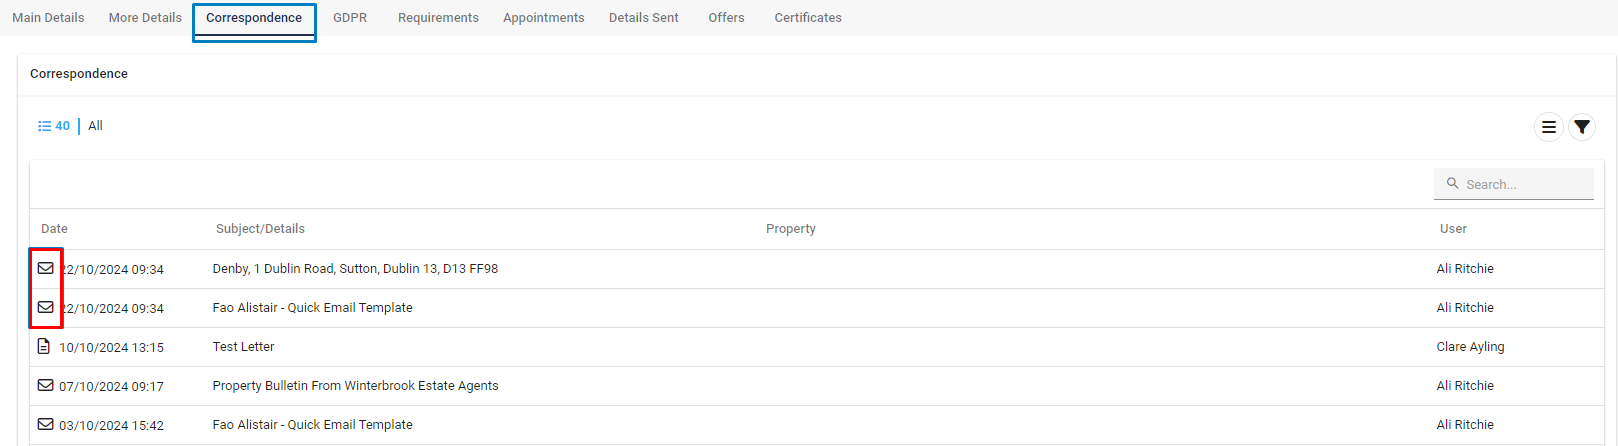Sort by the Date column header
The height and width of the screenshot is (446, 1618).
tap(54, 229)
